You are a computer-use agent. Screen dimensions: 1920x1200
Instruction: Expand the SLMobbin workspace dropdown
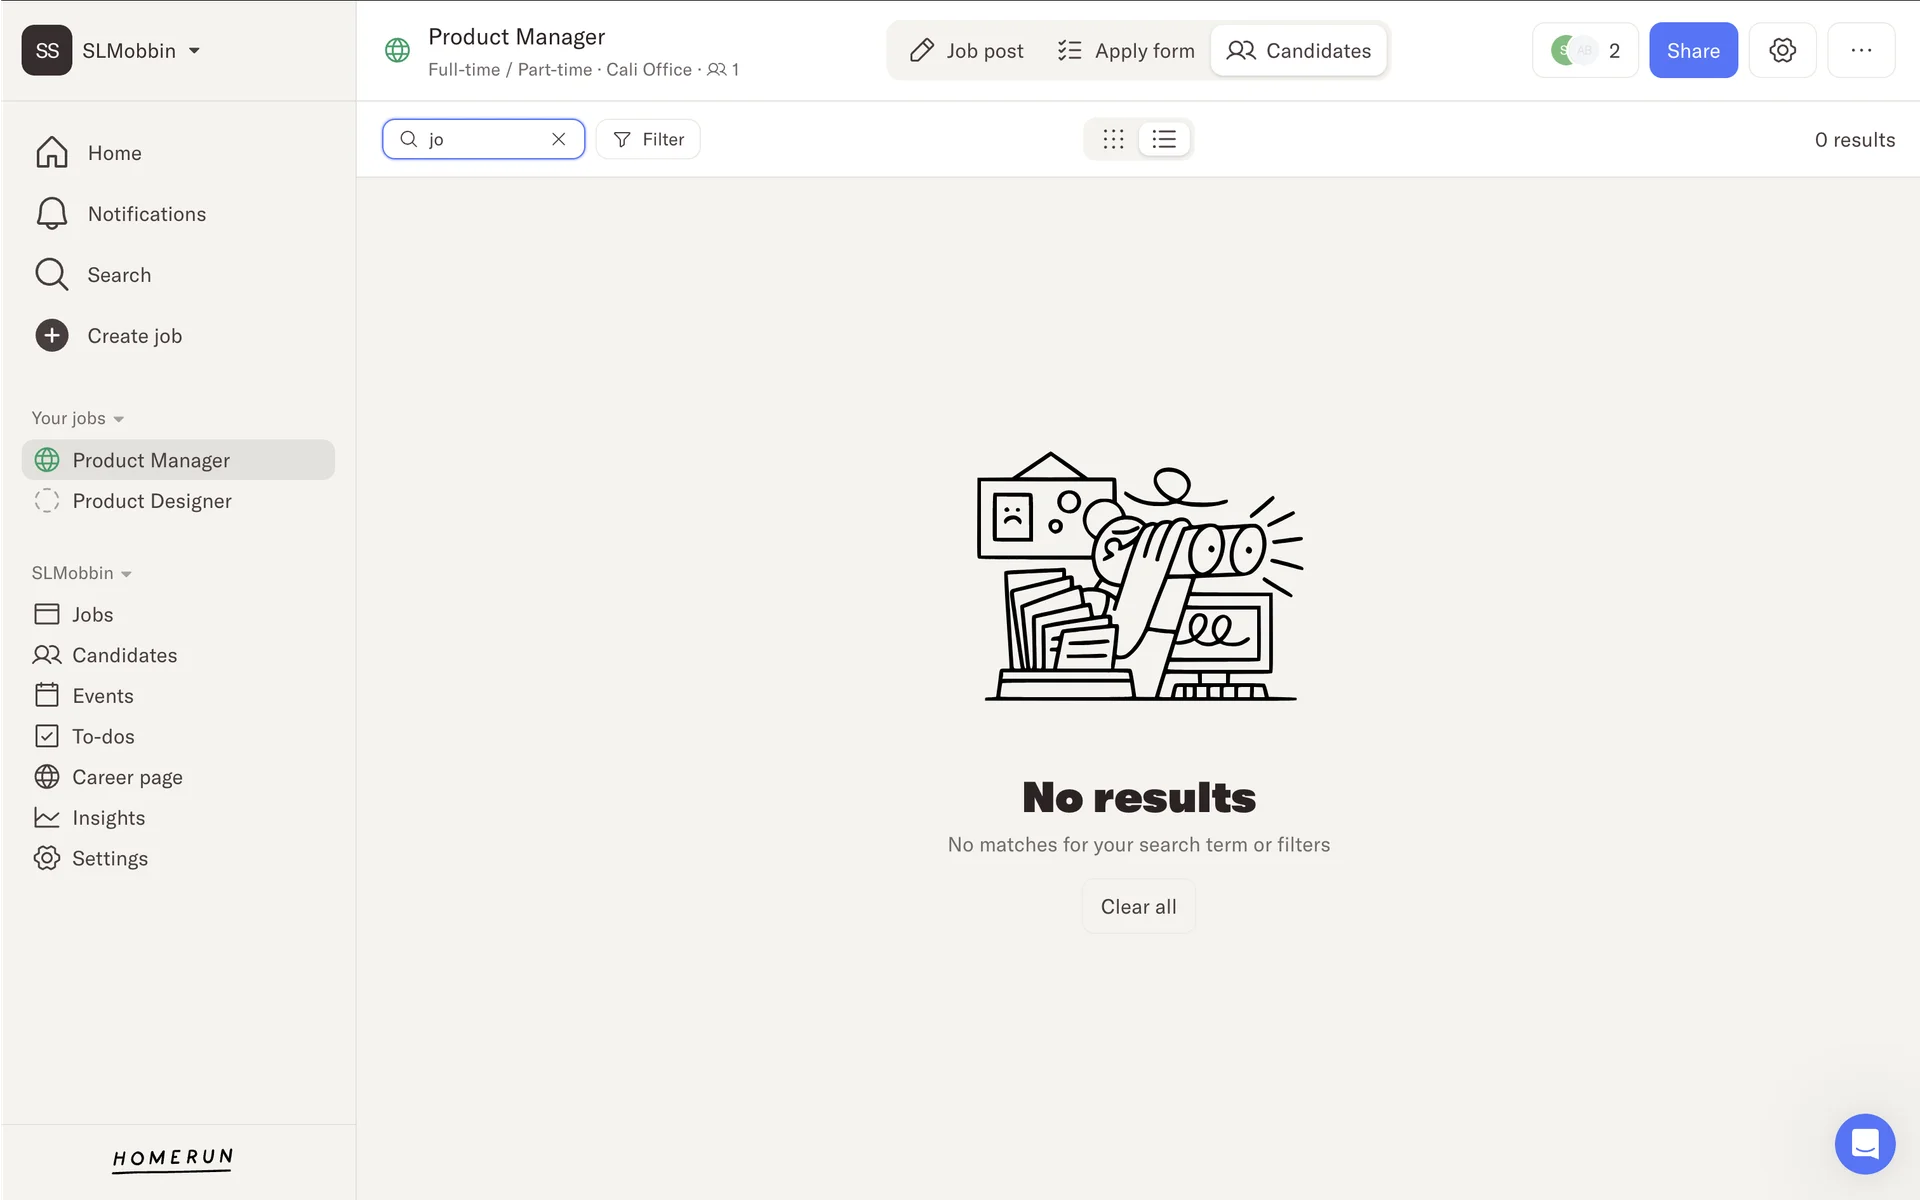[x=194, y=51]
